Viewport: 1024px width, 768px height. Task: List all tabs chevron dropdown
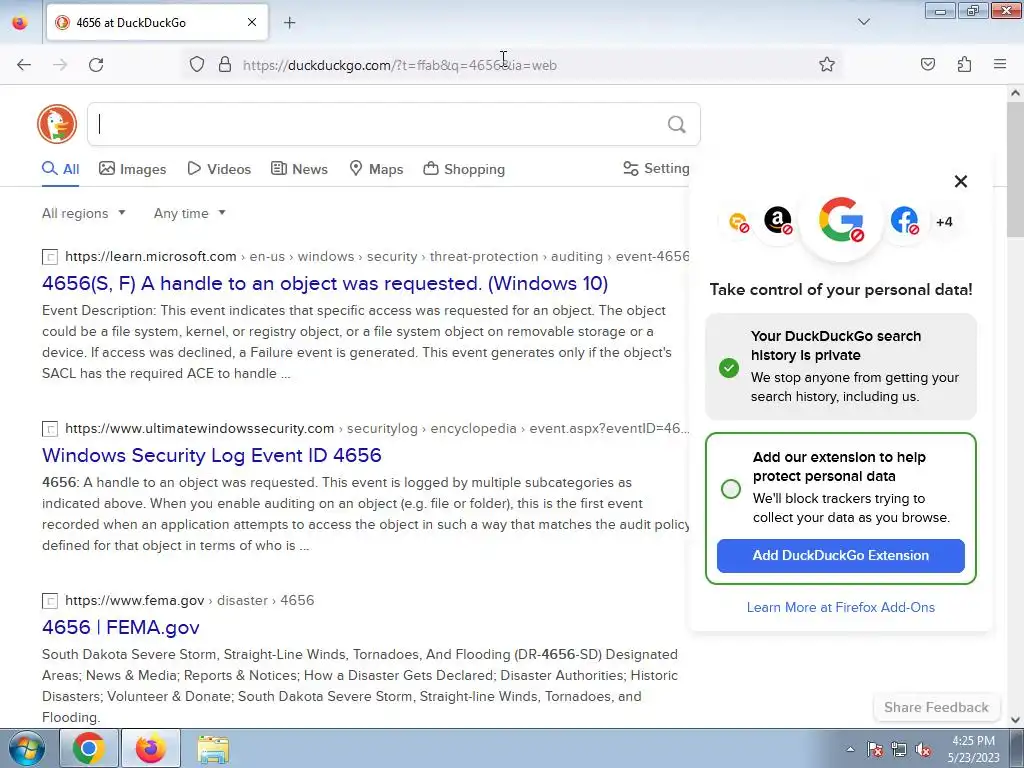coord(863,22)
